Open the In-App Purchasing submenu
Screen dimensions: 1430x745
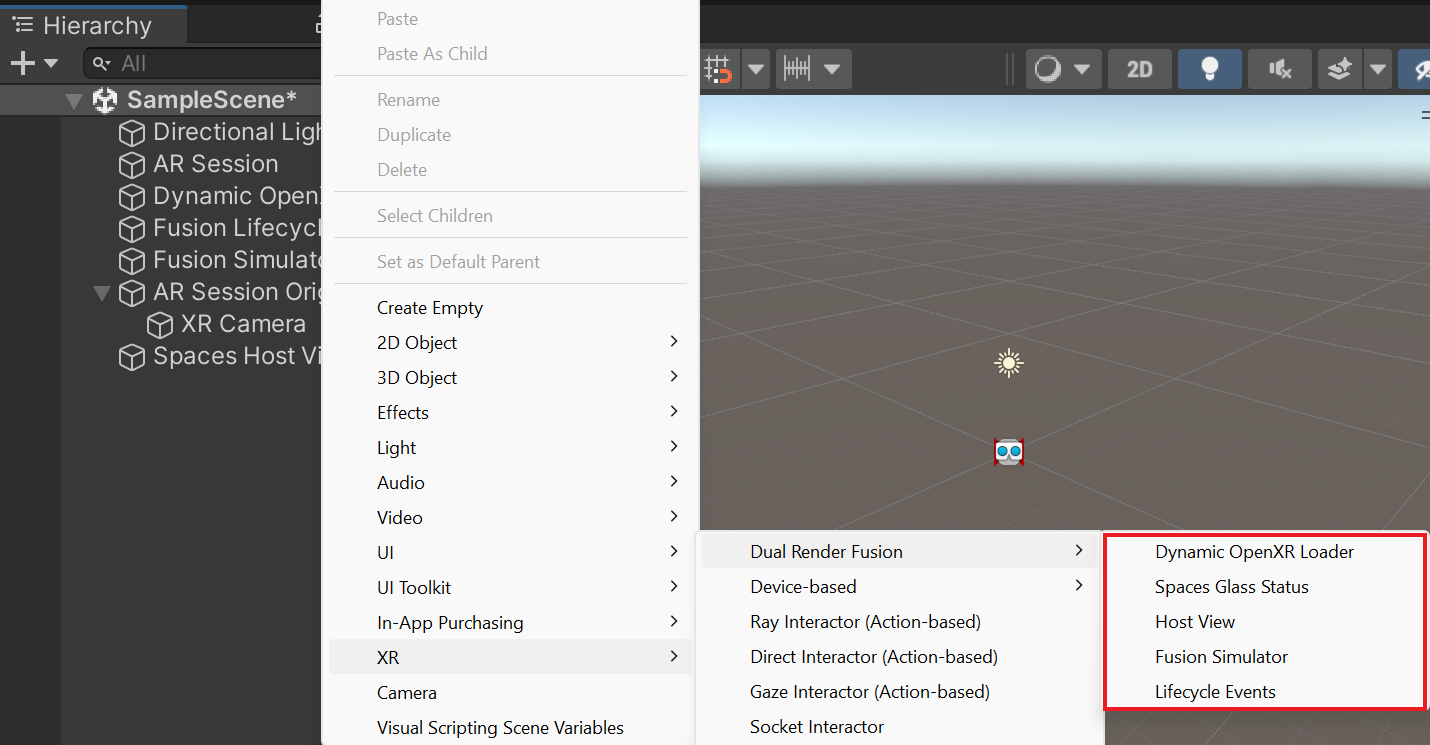pos(509,623)
